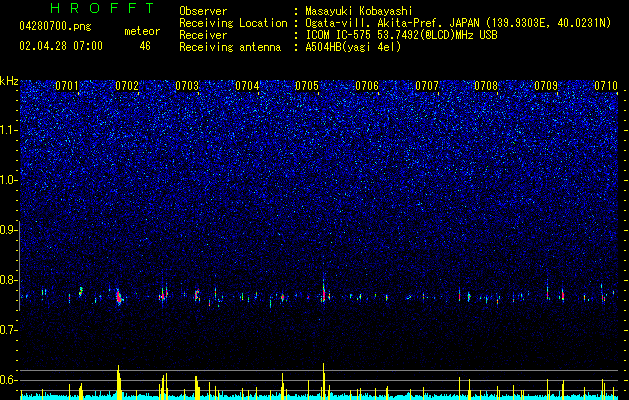Click the 0701 time marker
This screenshot has width=629, height=400.
(67, 86)
